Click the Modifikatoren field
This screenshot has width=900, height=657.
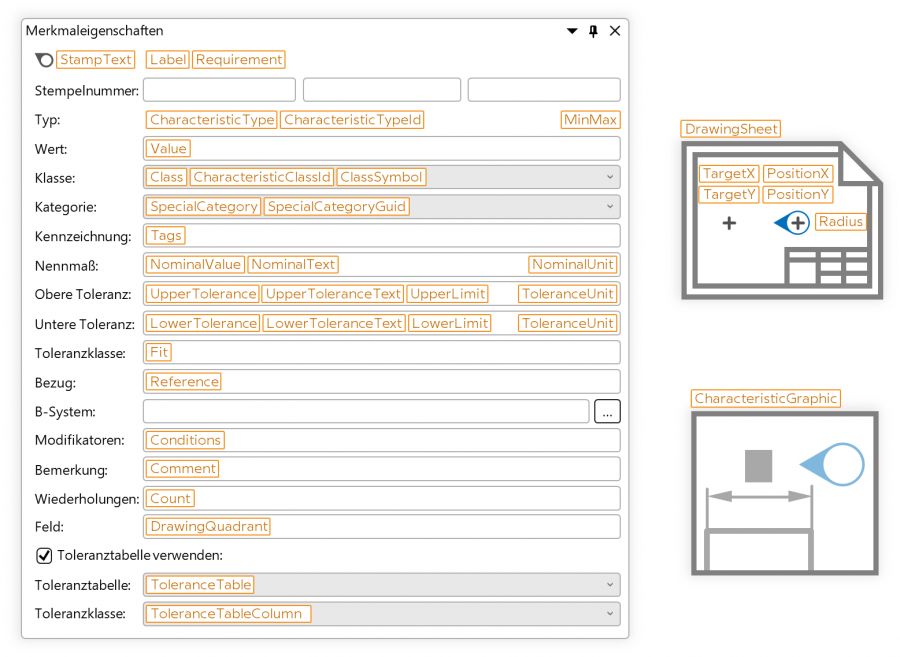coord(382,440)
